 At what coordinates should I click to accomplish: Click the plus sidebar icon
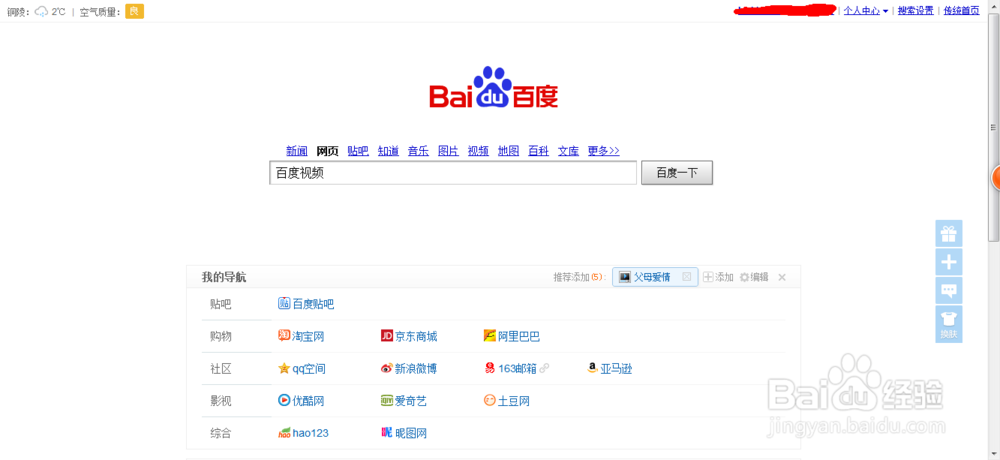[x=949, y=262]
